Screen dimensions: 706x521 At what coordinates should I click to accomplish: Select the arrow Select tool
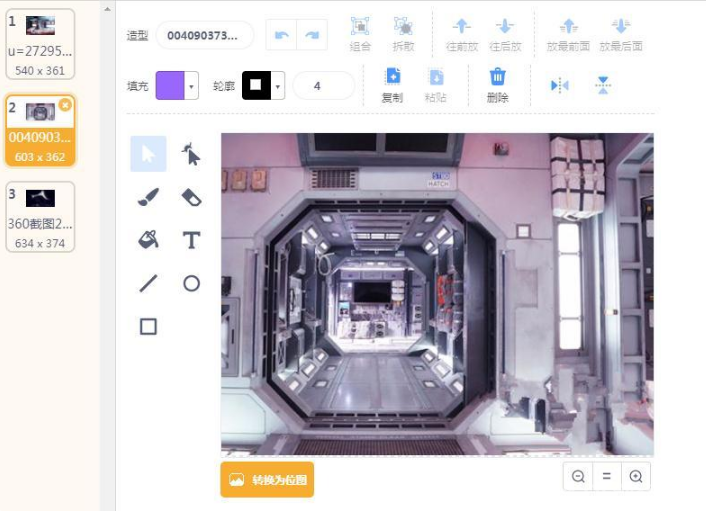148,154
